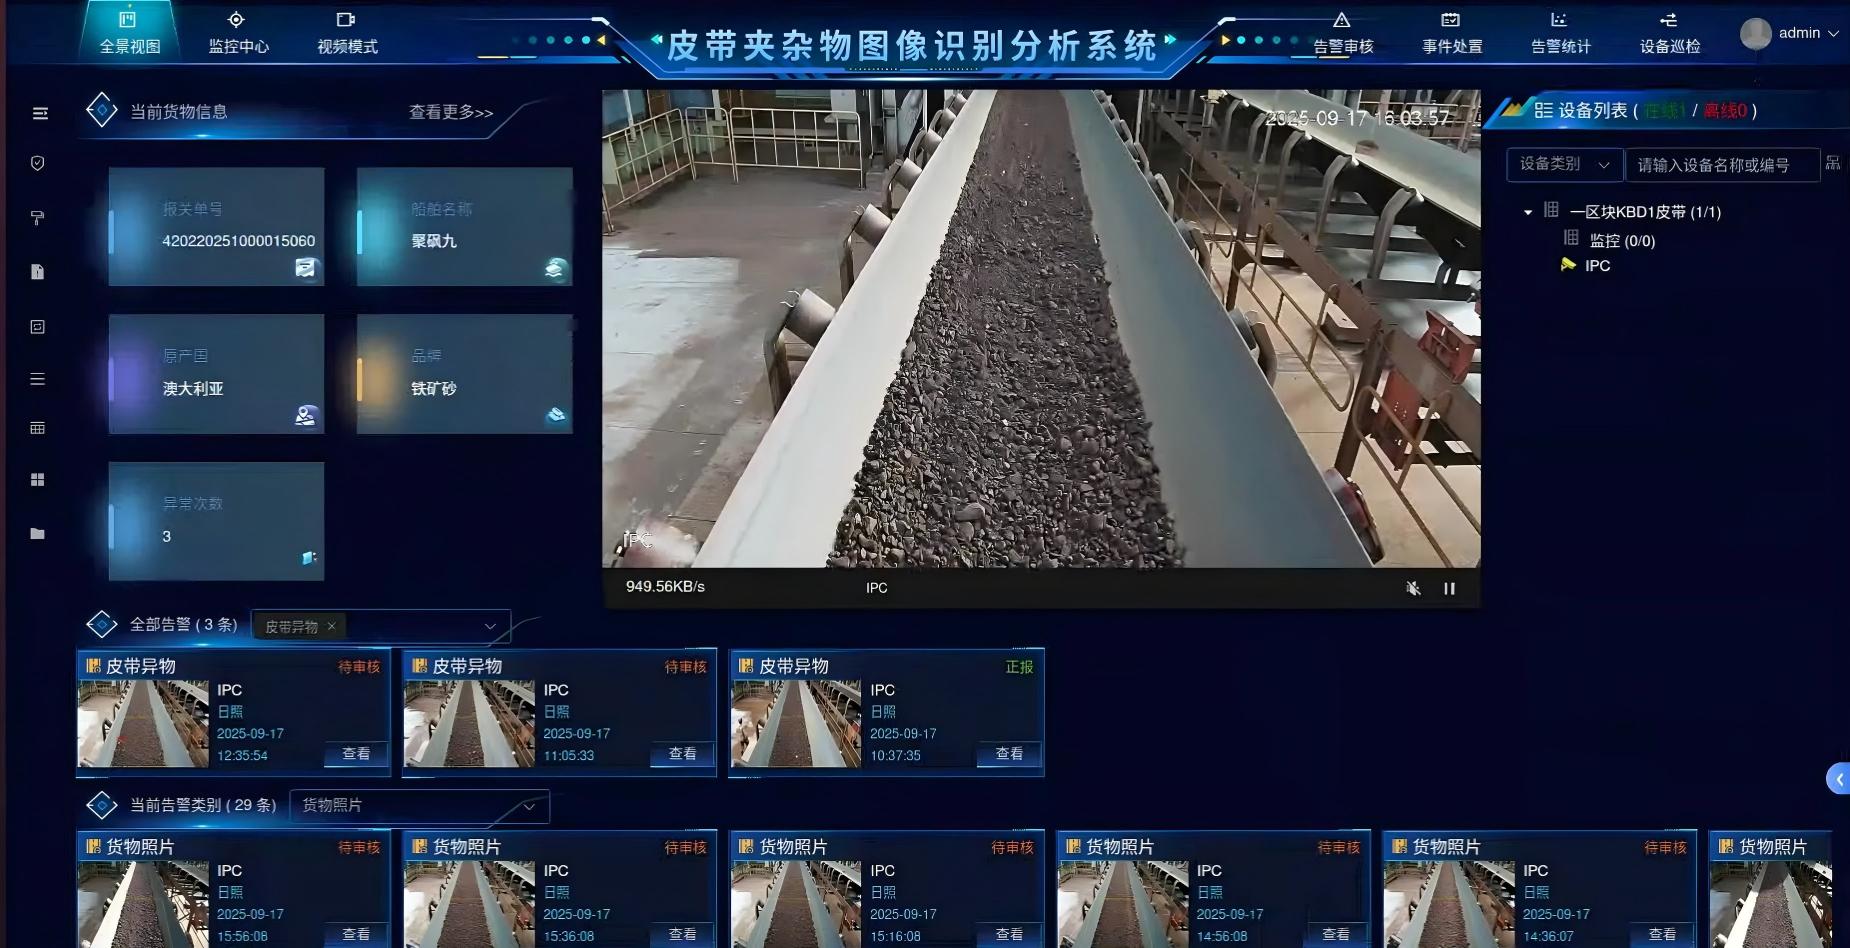Open the admin account dropdown arrow
Viewport: 1850px width, 948px height.
tap(1833, 34)
